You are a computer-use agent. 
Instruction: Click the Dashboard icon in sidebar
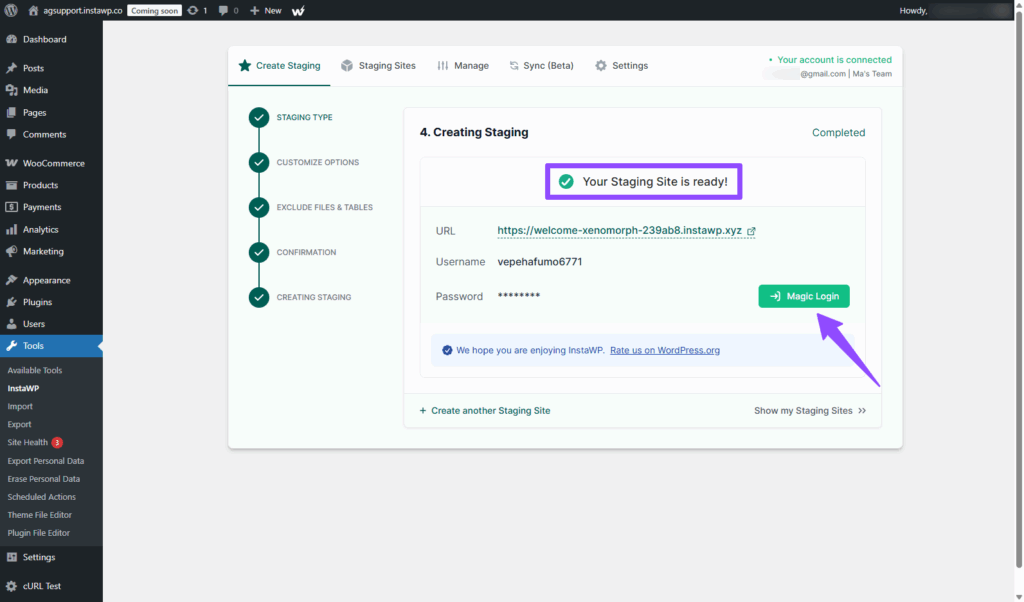[x=12, y=40]
